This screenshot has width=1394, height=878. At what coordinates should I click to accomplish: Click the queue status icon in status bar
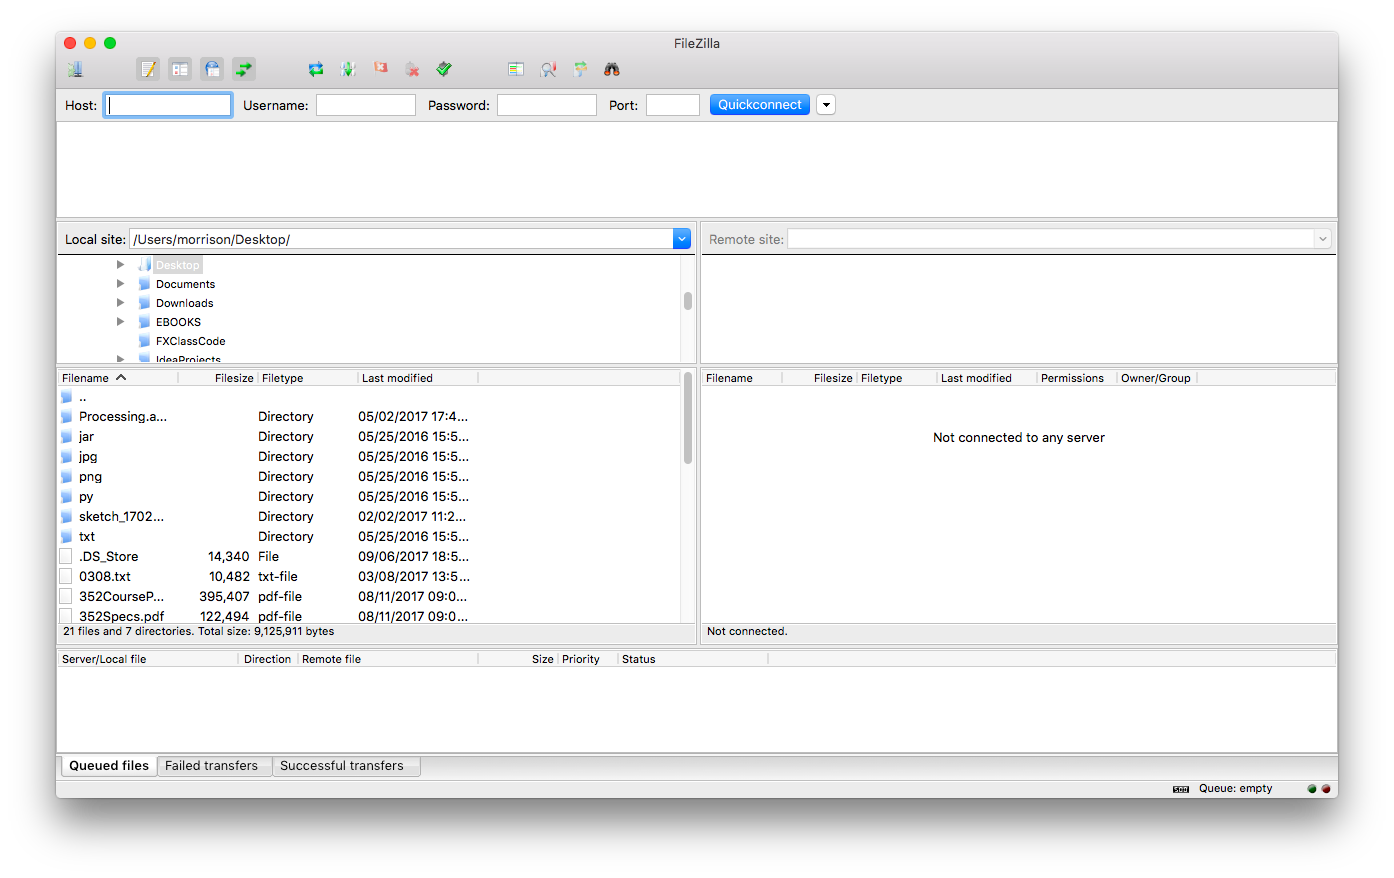(x=1181, y=789)
